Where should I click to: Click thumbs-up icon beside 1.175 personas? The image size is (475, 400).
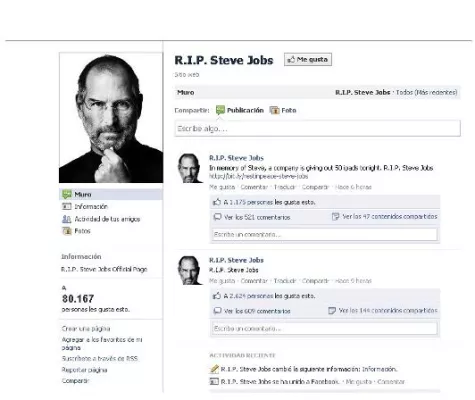217,202
